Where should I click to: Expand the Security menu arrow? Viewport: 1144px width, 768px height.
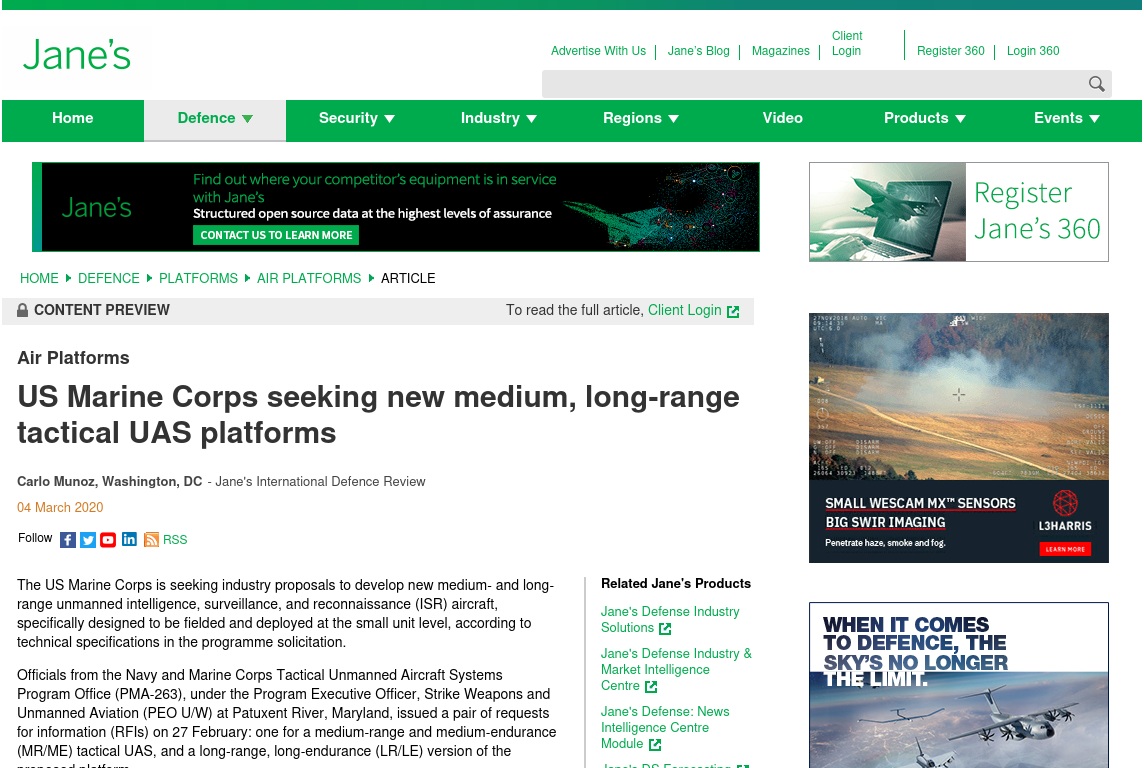click(x=390, y=119)
